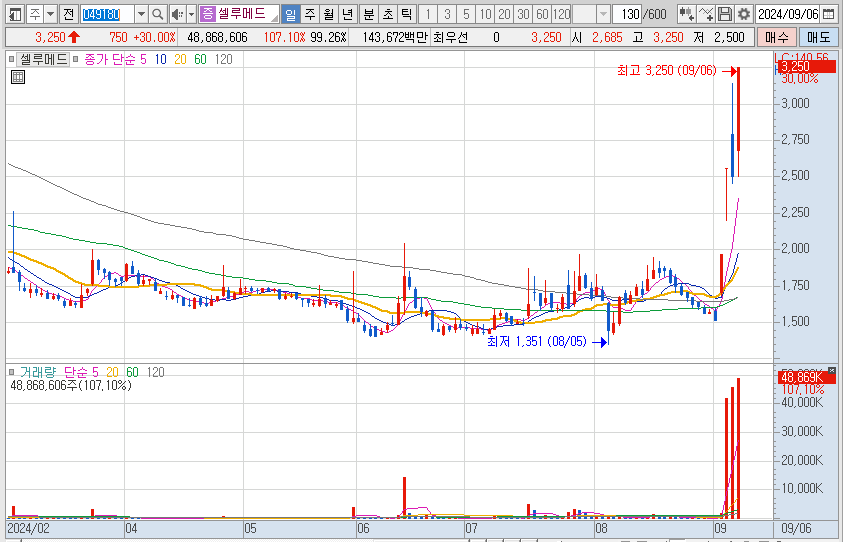The image size is (843, 542).
Task: Toggle the square beside 셀루메드 legend
Action: [x=12, y=59]
